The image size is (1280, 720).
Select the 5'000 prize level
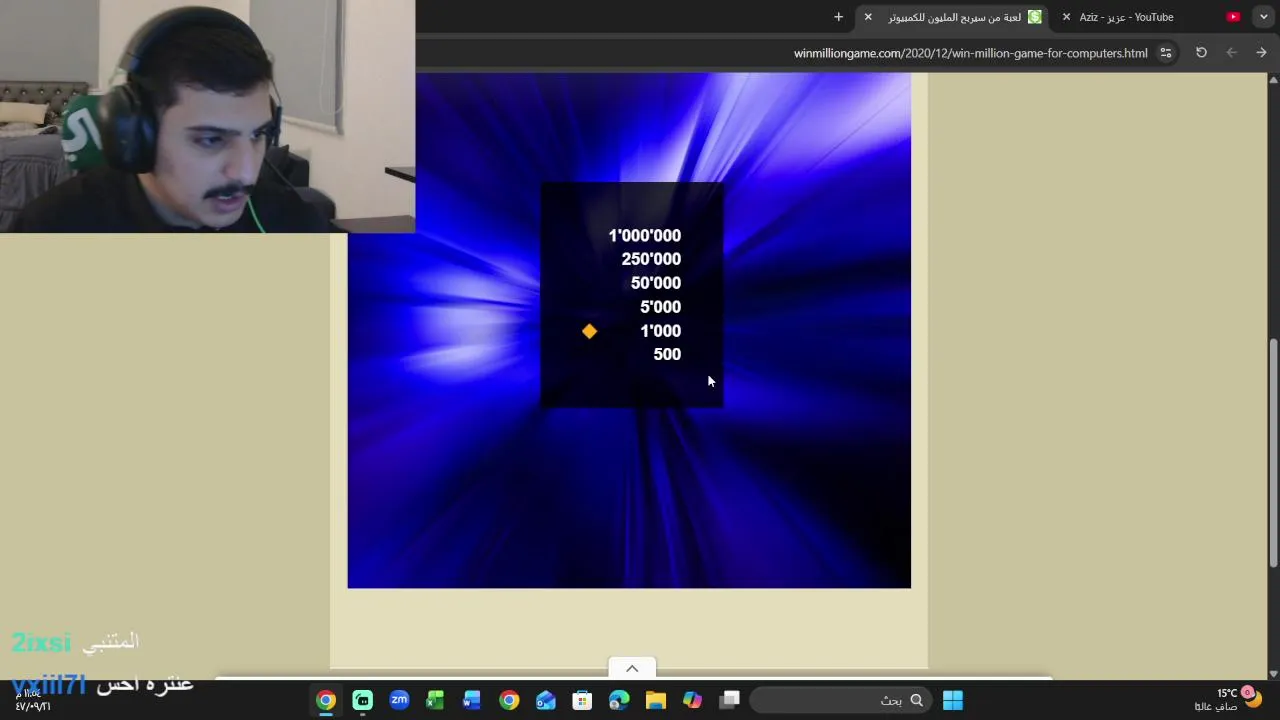pos(660,307)
